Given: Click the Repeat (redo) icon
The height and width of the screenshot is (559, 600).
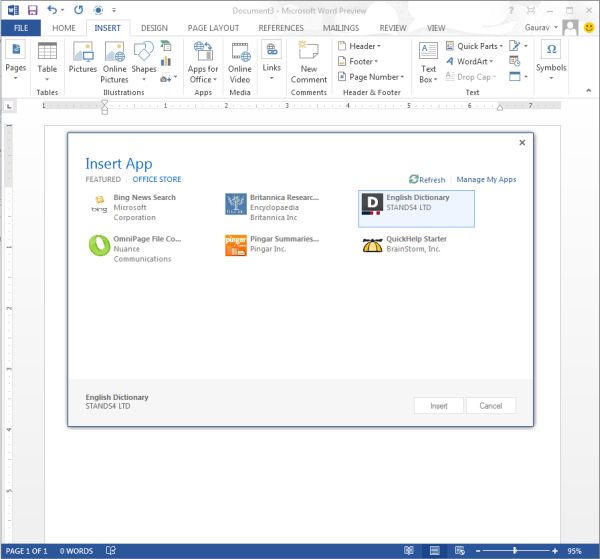Looking at the screenshot, I should [x=78, y=10].
